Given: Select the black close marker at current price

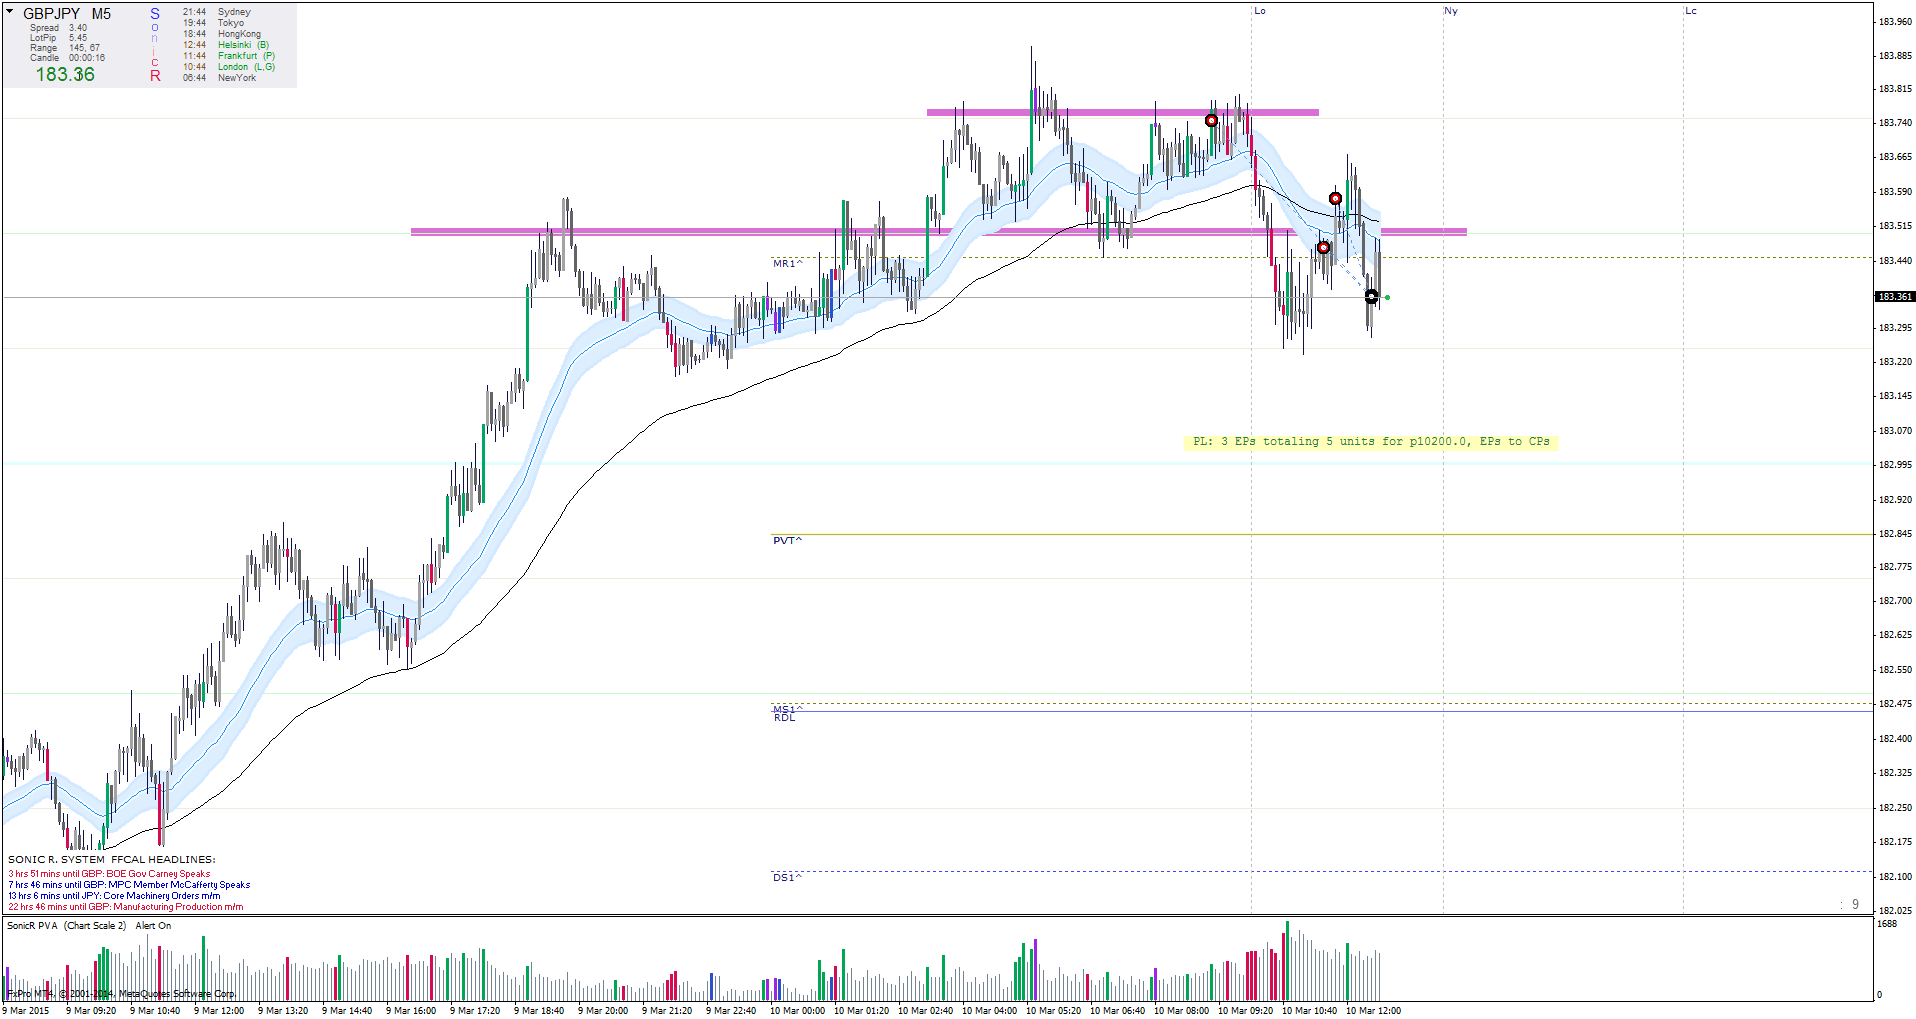Looking at the screenshot, I should tap(1371, 297).
